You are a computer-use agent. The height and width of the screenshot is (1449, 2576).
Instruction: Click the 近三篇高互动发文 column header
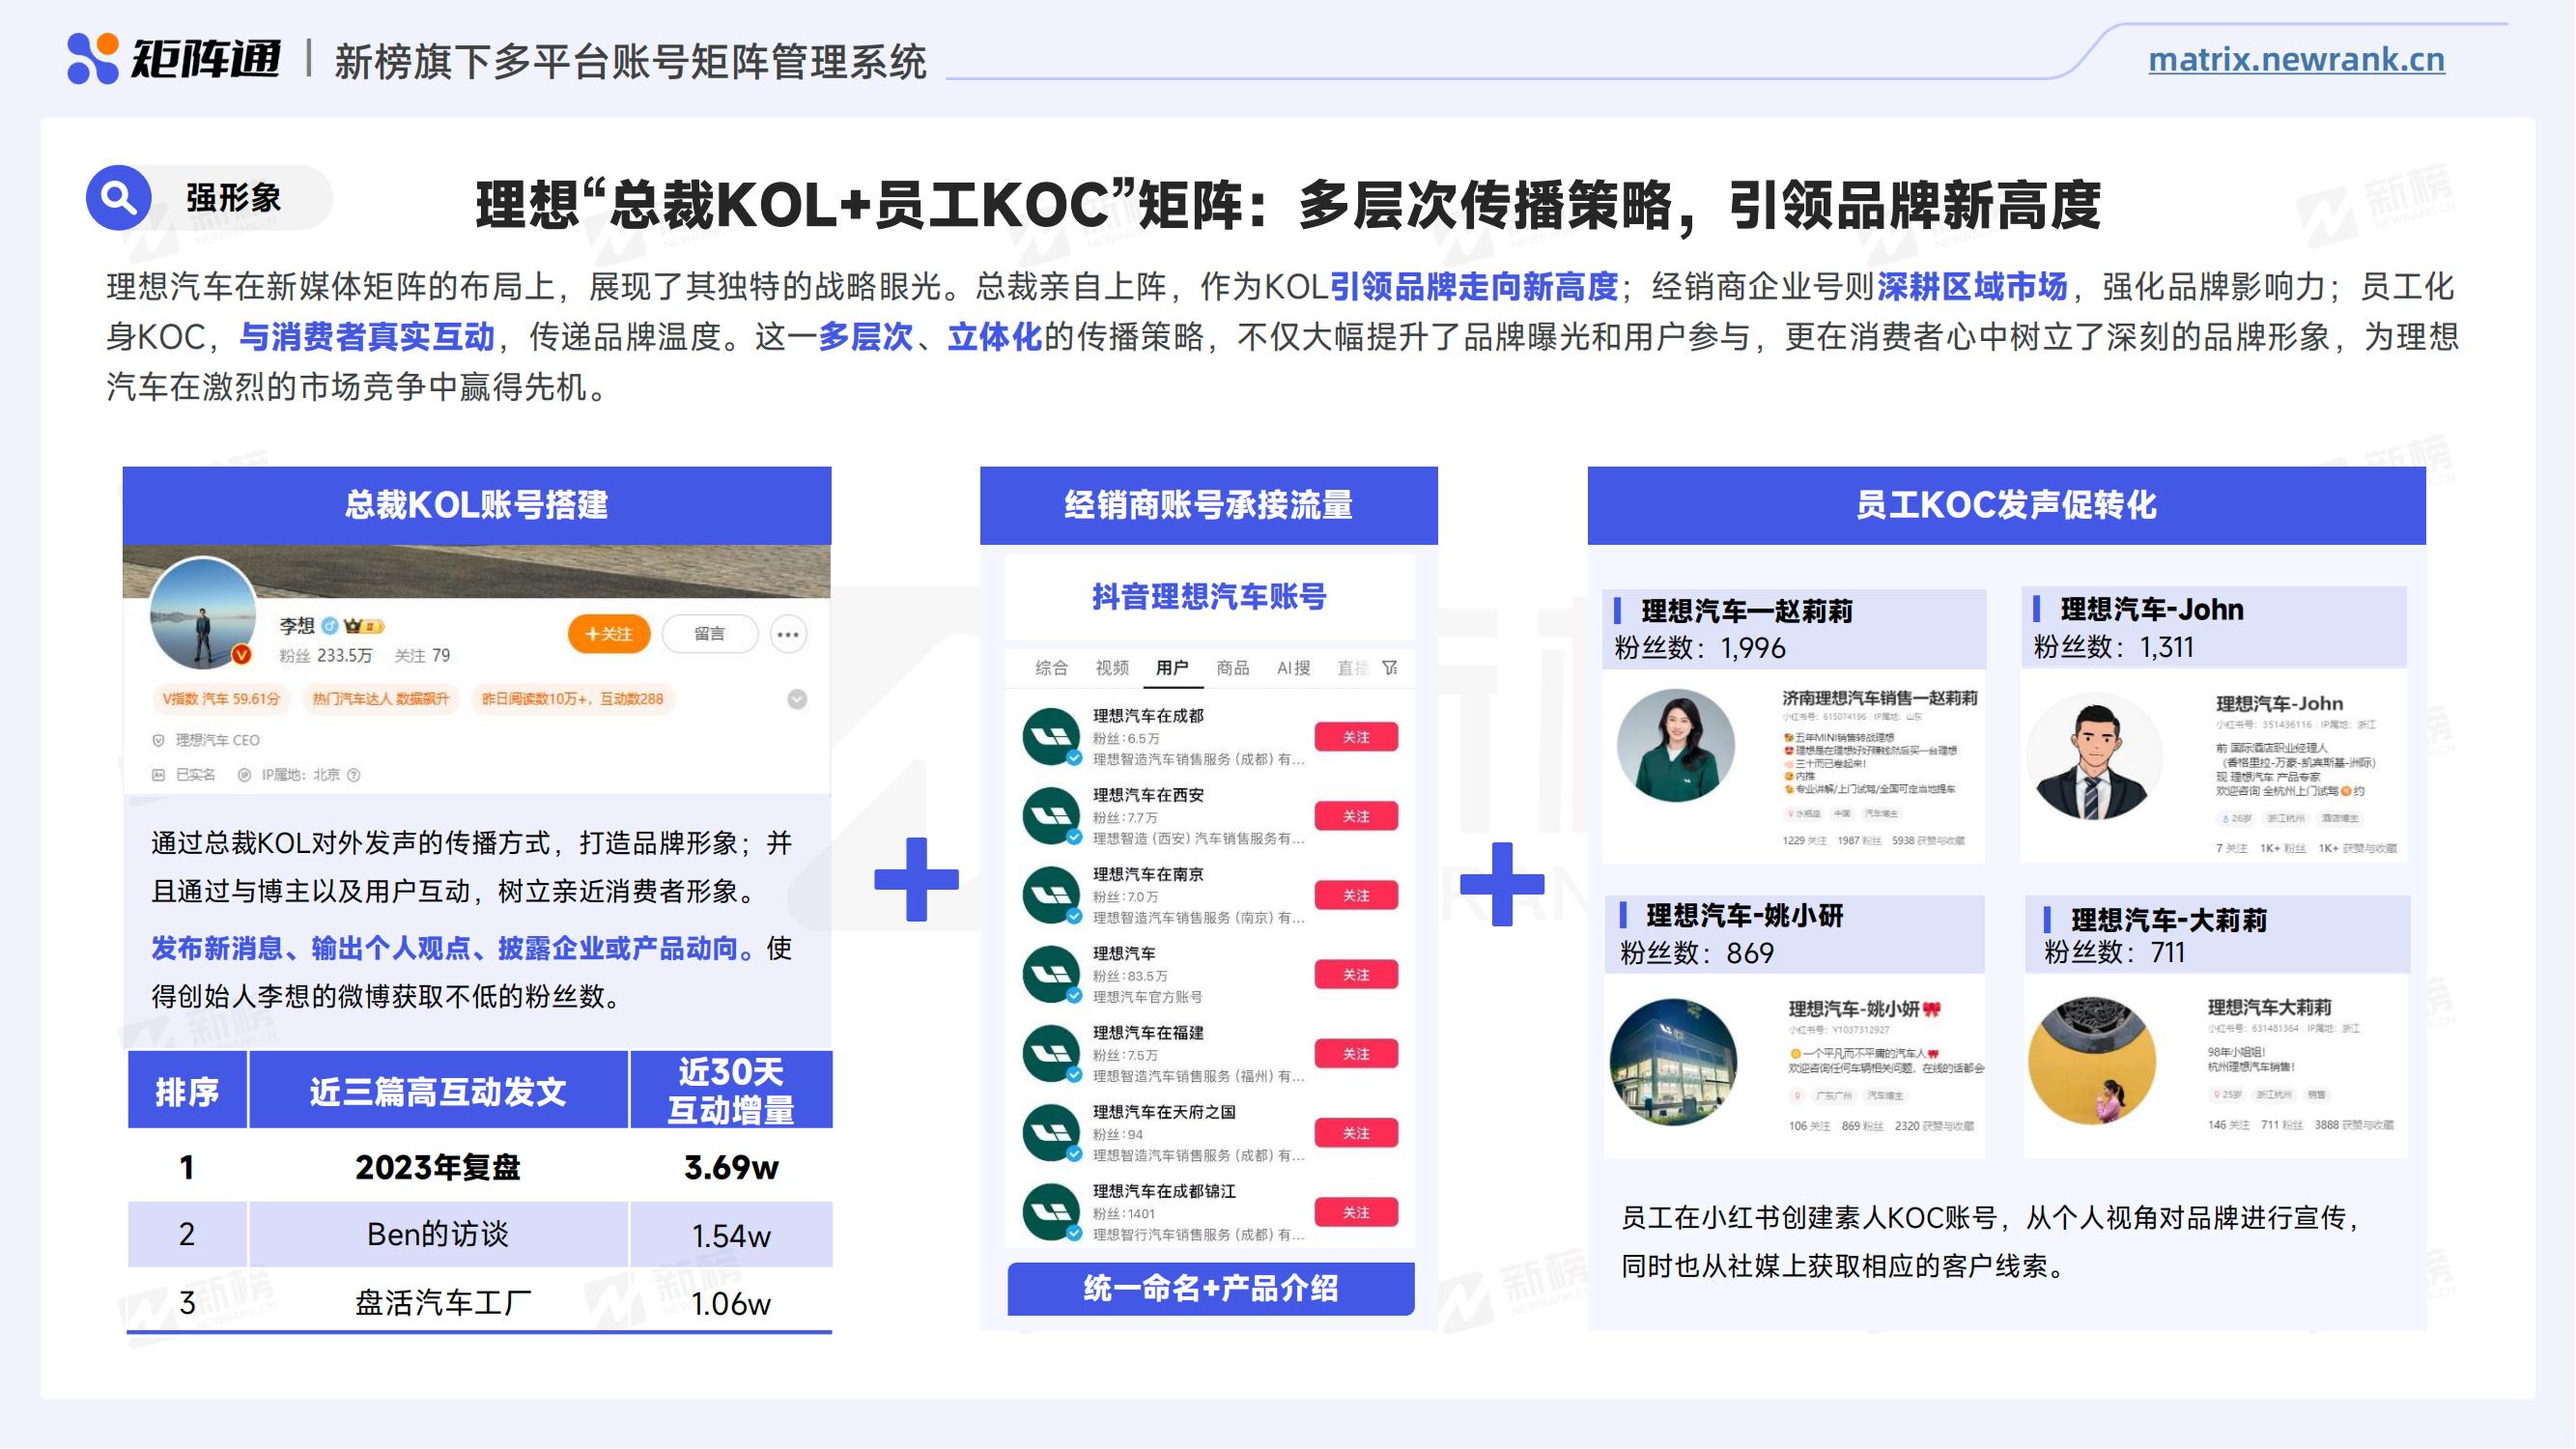[438, 1091]
